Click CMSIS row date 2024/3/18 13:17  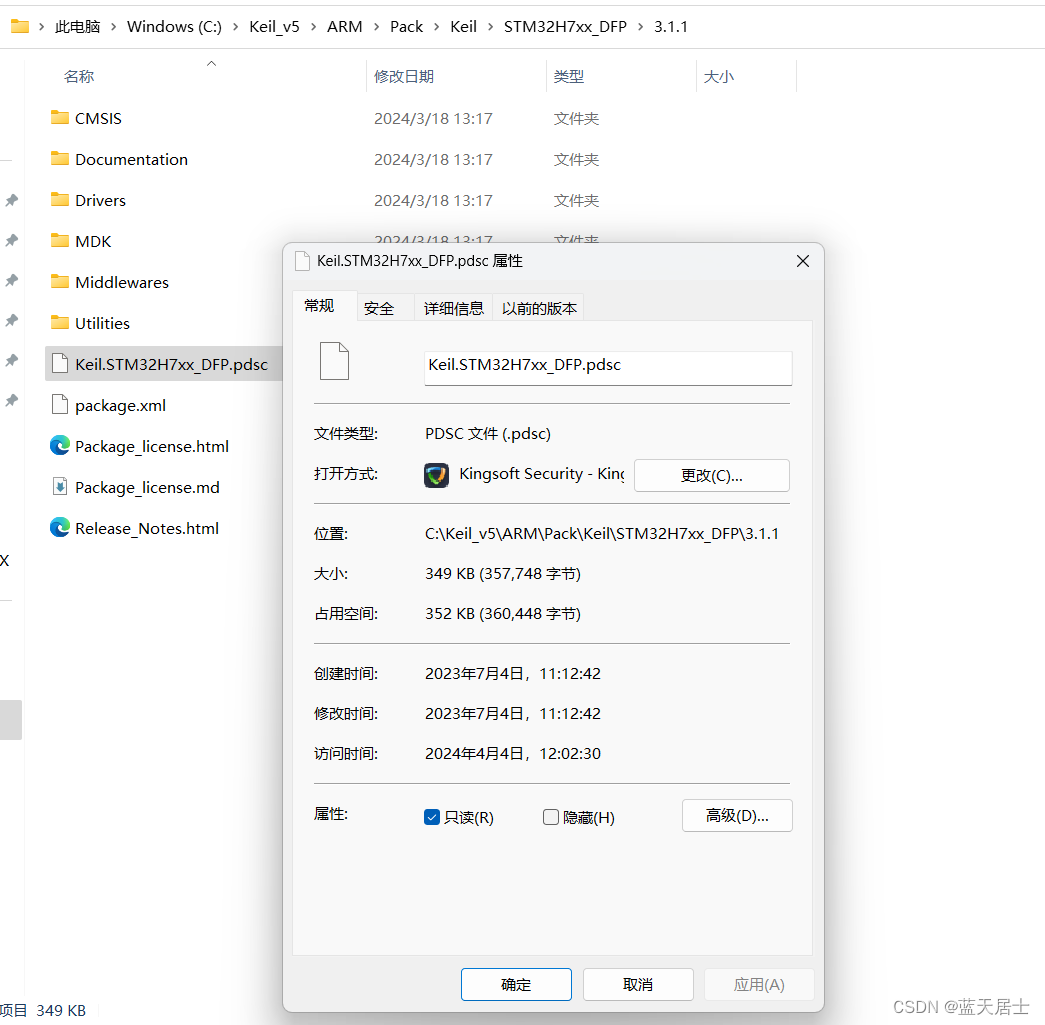[433, 119]
